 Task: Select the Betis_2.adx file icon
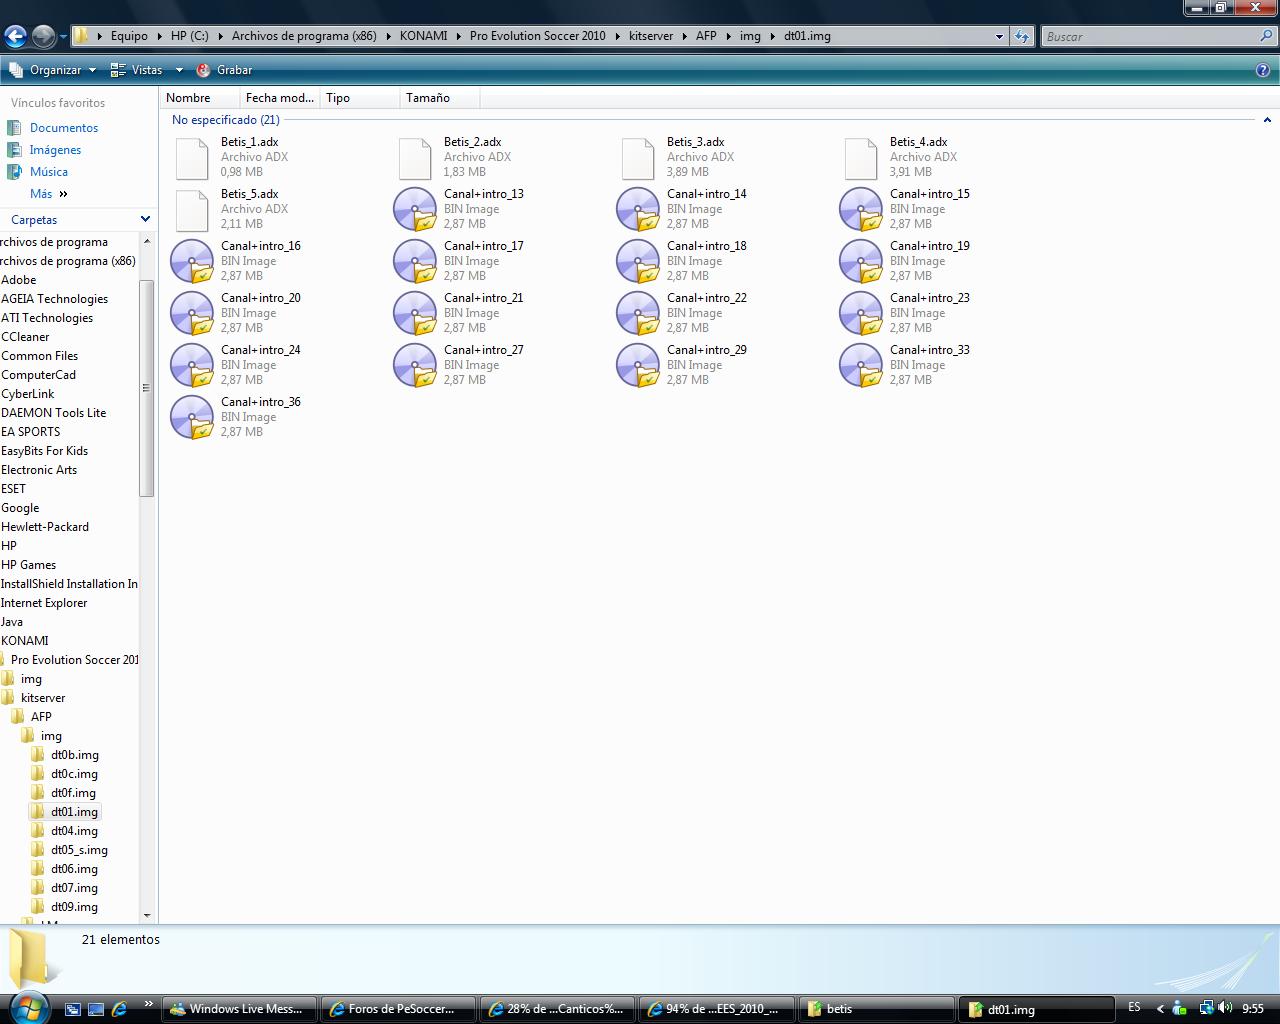point(414,158)
